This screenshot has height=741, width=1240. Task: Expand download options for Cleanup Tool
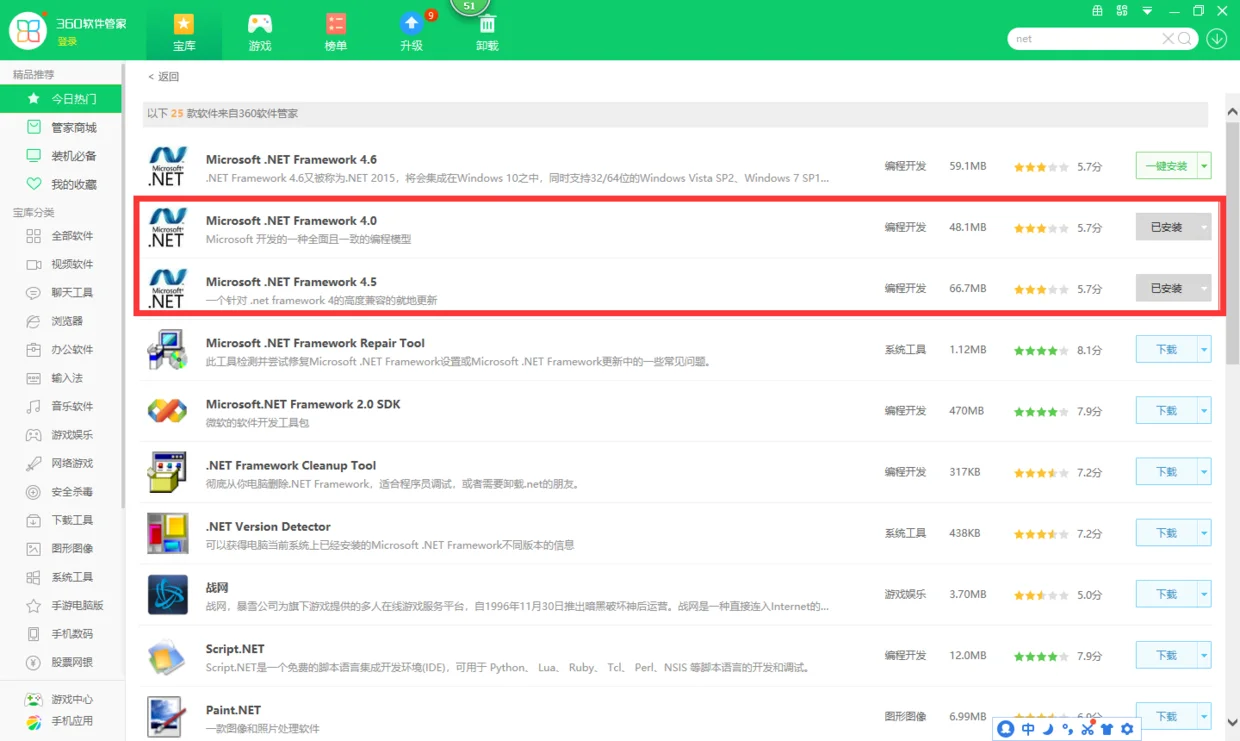(1205, 472)
